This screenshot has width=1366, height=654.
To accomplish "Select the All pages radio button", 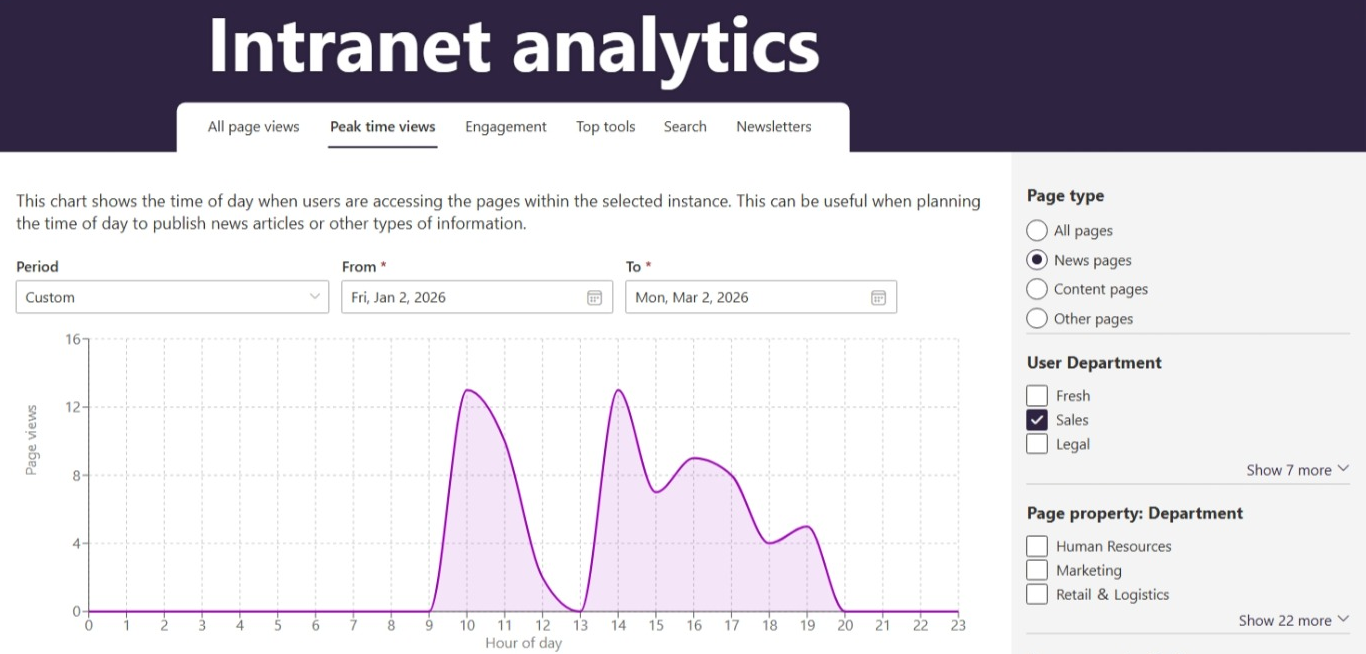I will [x=1037, y=231].
